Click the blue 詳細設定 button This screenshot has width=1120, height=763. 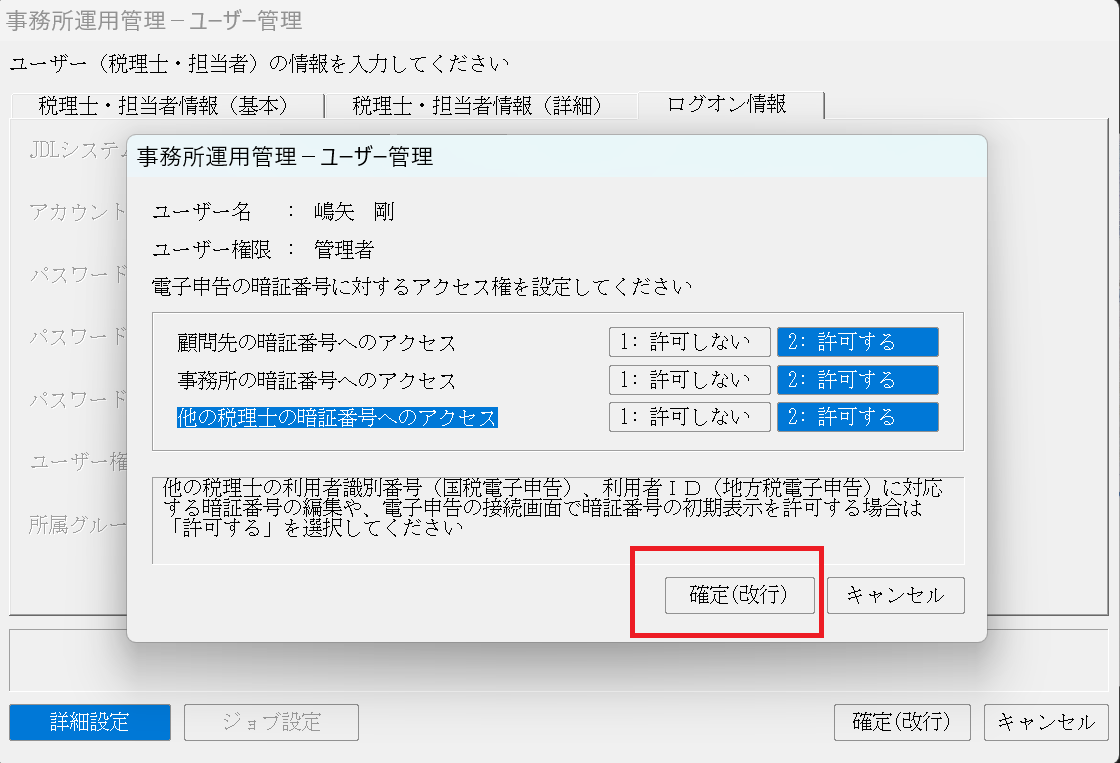[90, 722]
